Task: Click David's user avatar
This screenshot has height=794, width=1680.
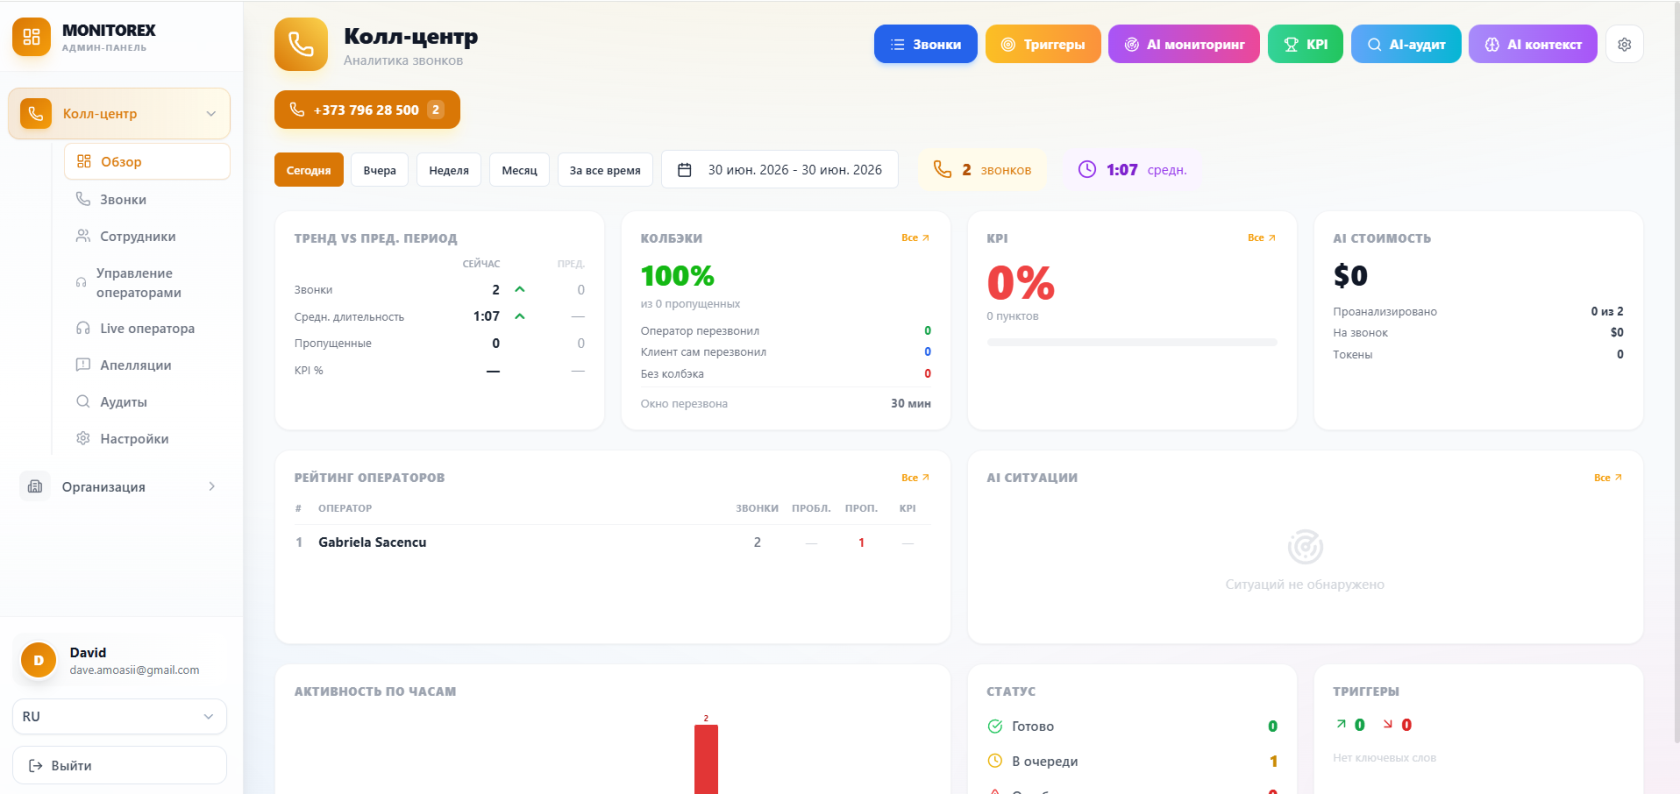Action: pyautogui.click(x=39, y=660)
